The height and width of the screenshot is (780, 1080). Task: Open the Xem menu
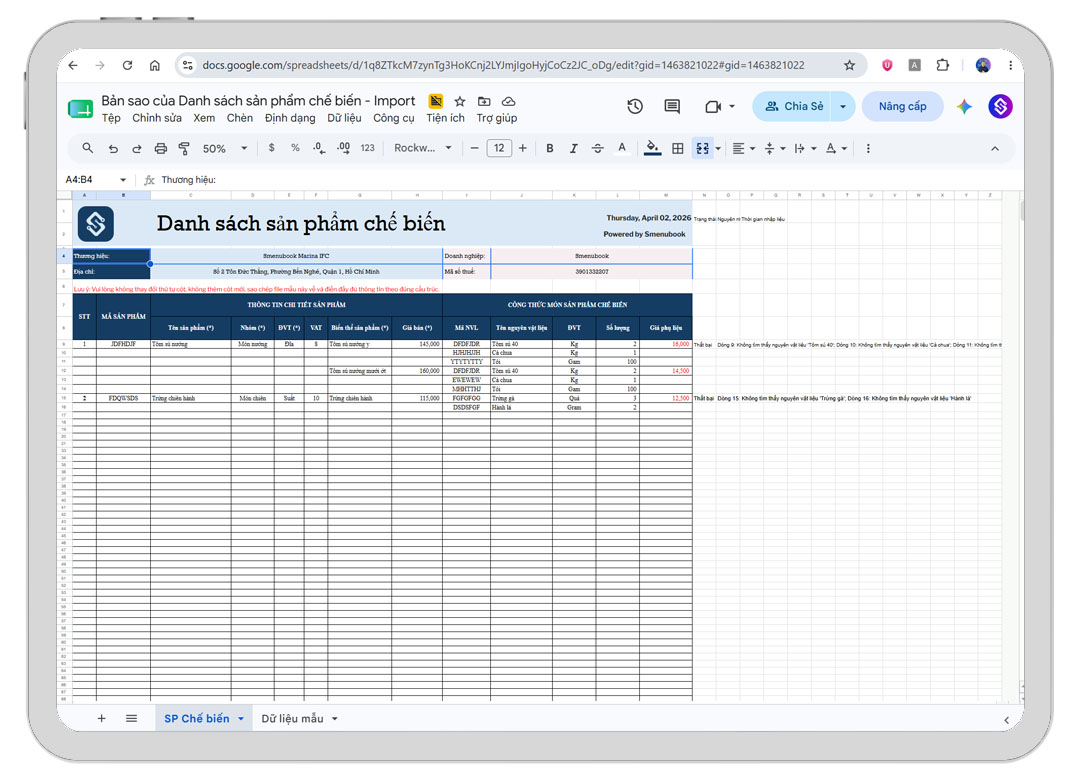[x=204, y=119]
